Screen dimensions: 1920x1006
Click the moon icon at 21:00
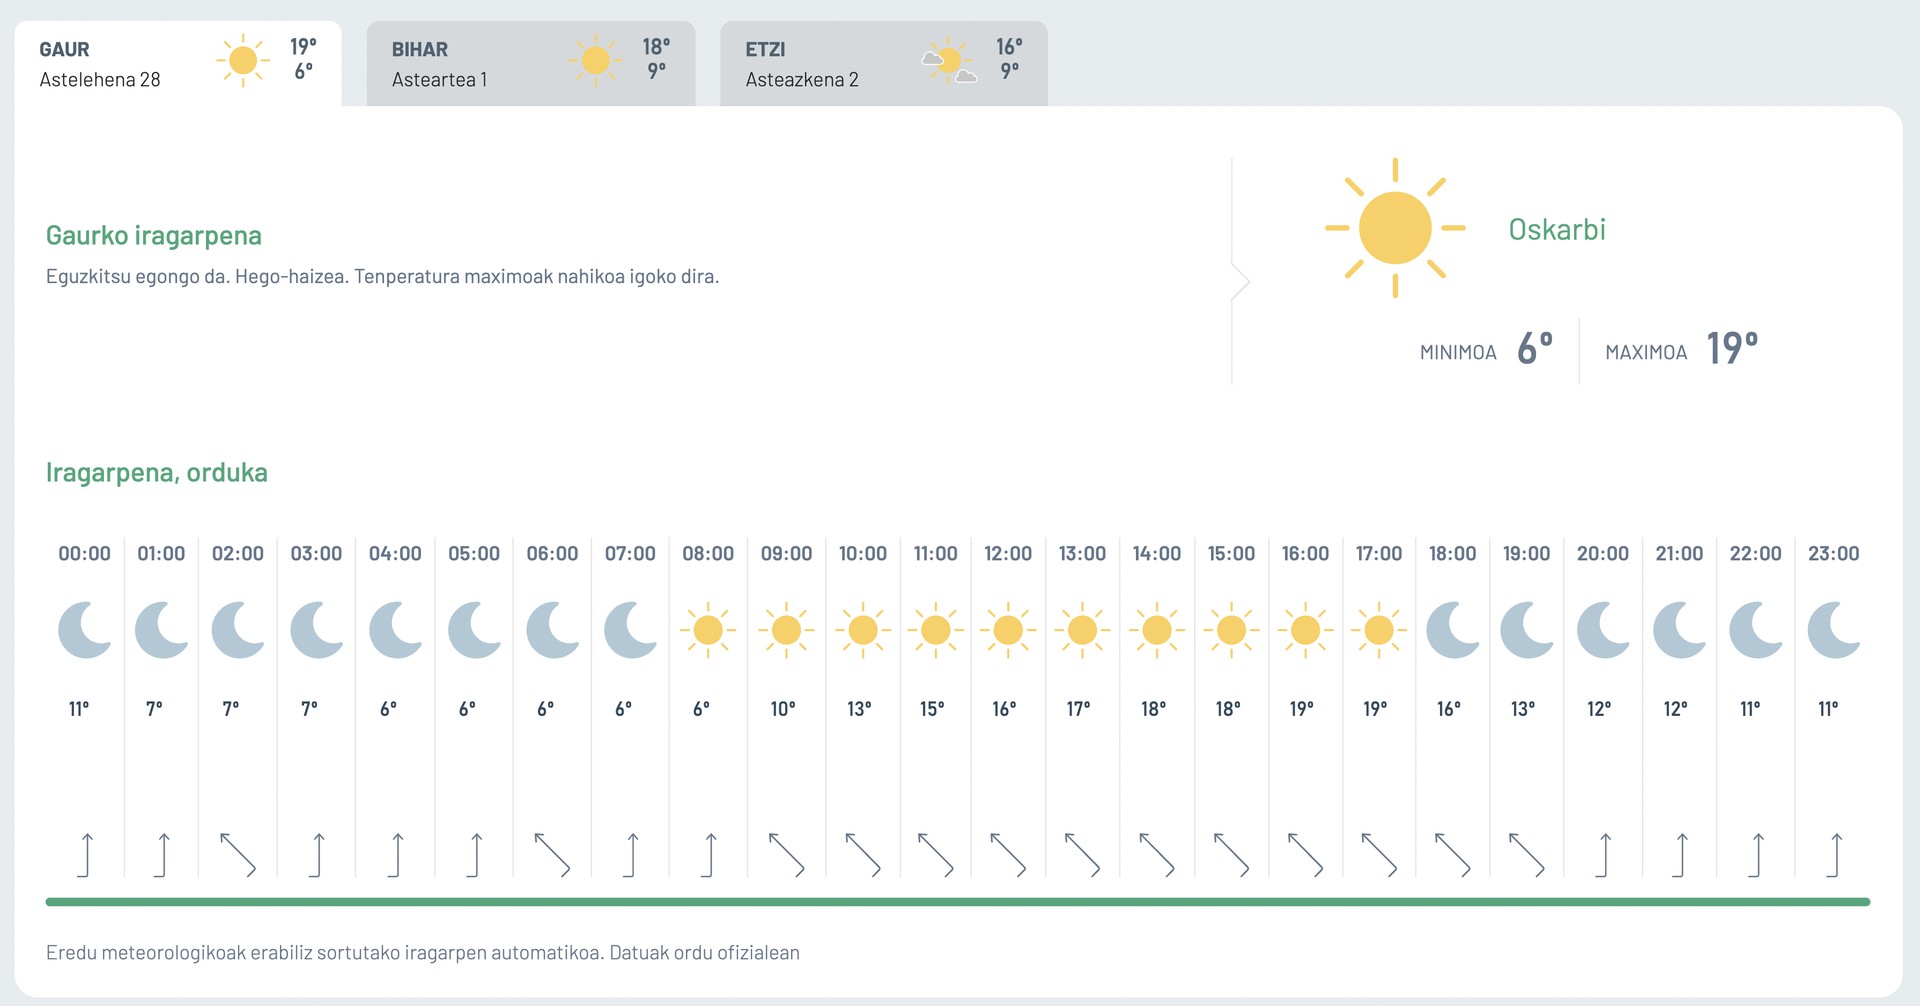click(1680, 630)
